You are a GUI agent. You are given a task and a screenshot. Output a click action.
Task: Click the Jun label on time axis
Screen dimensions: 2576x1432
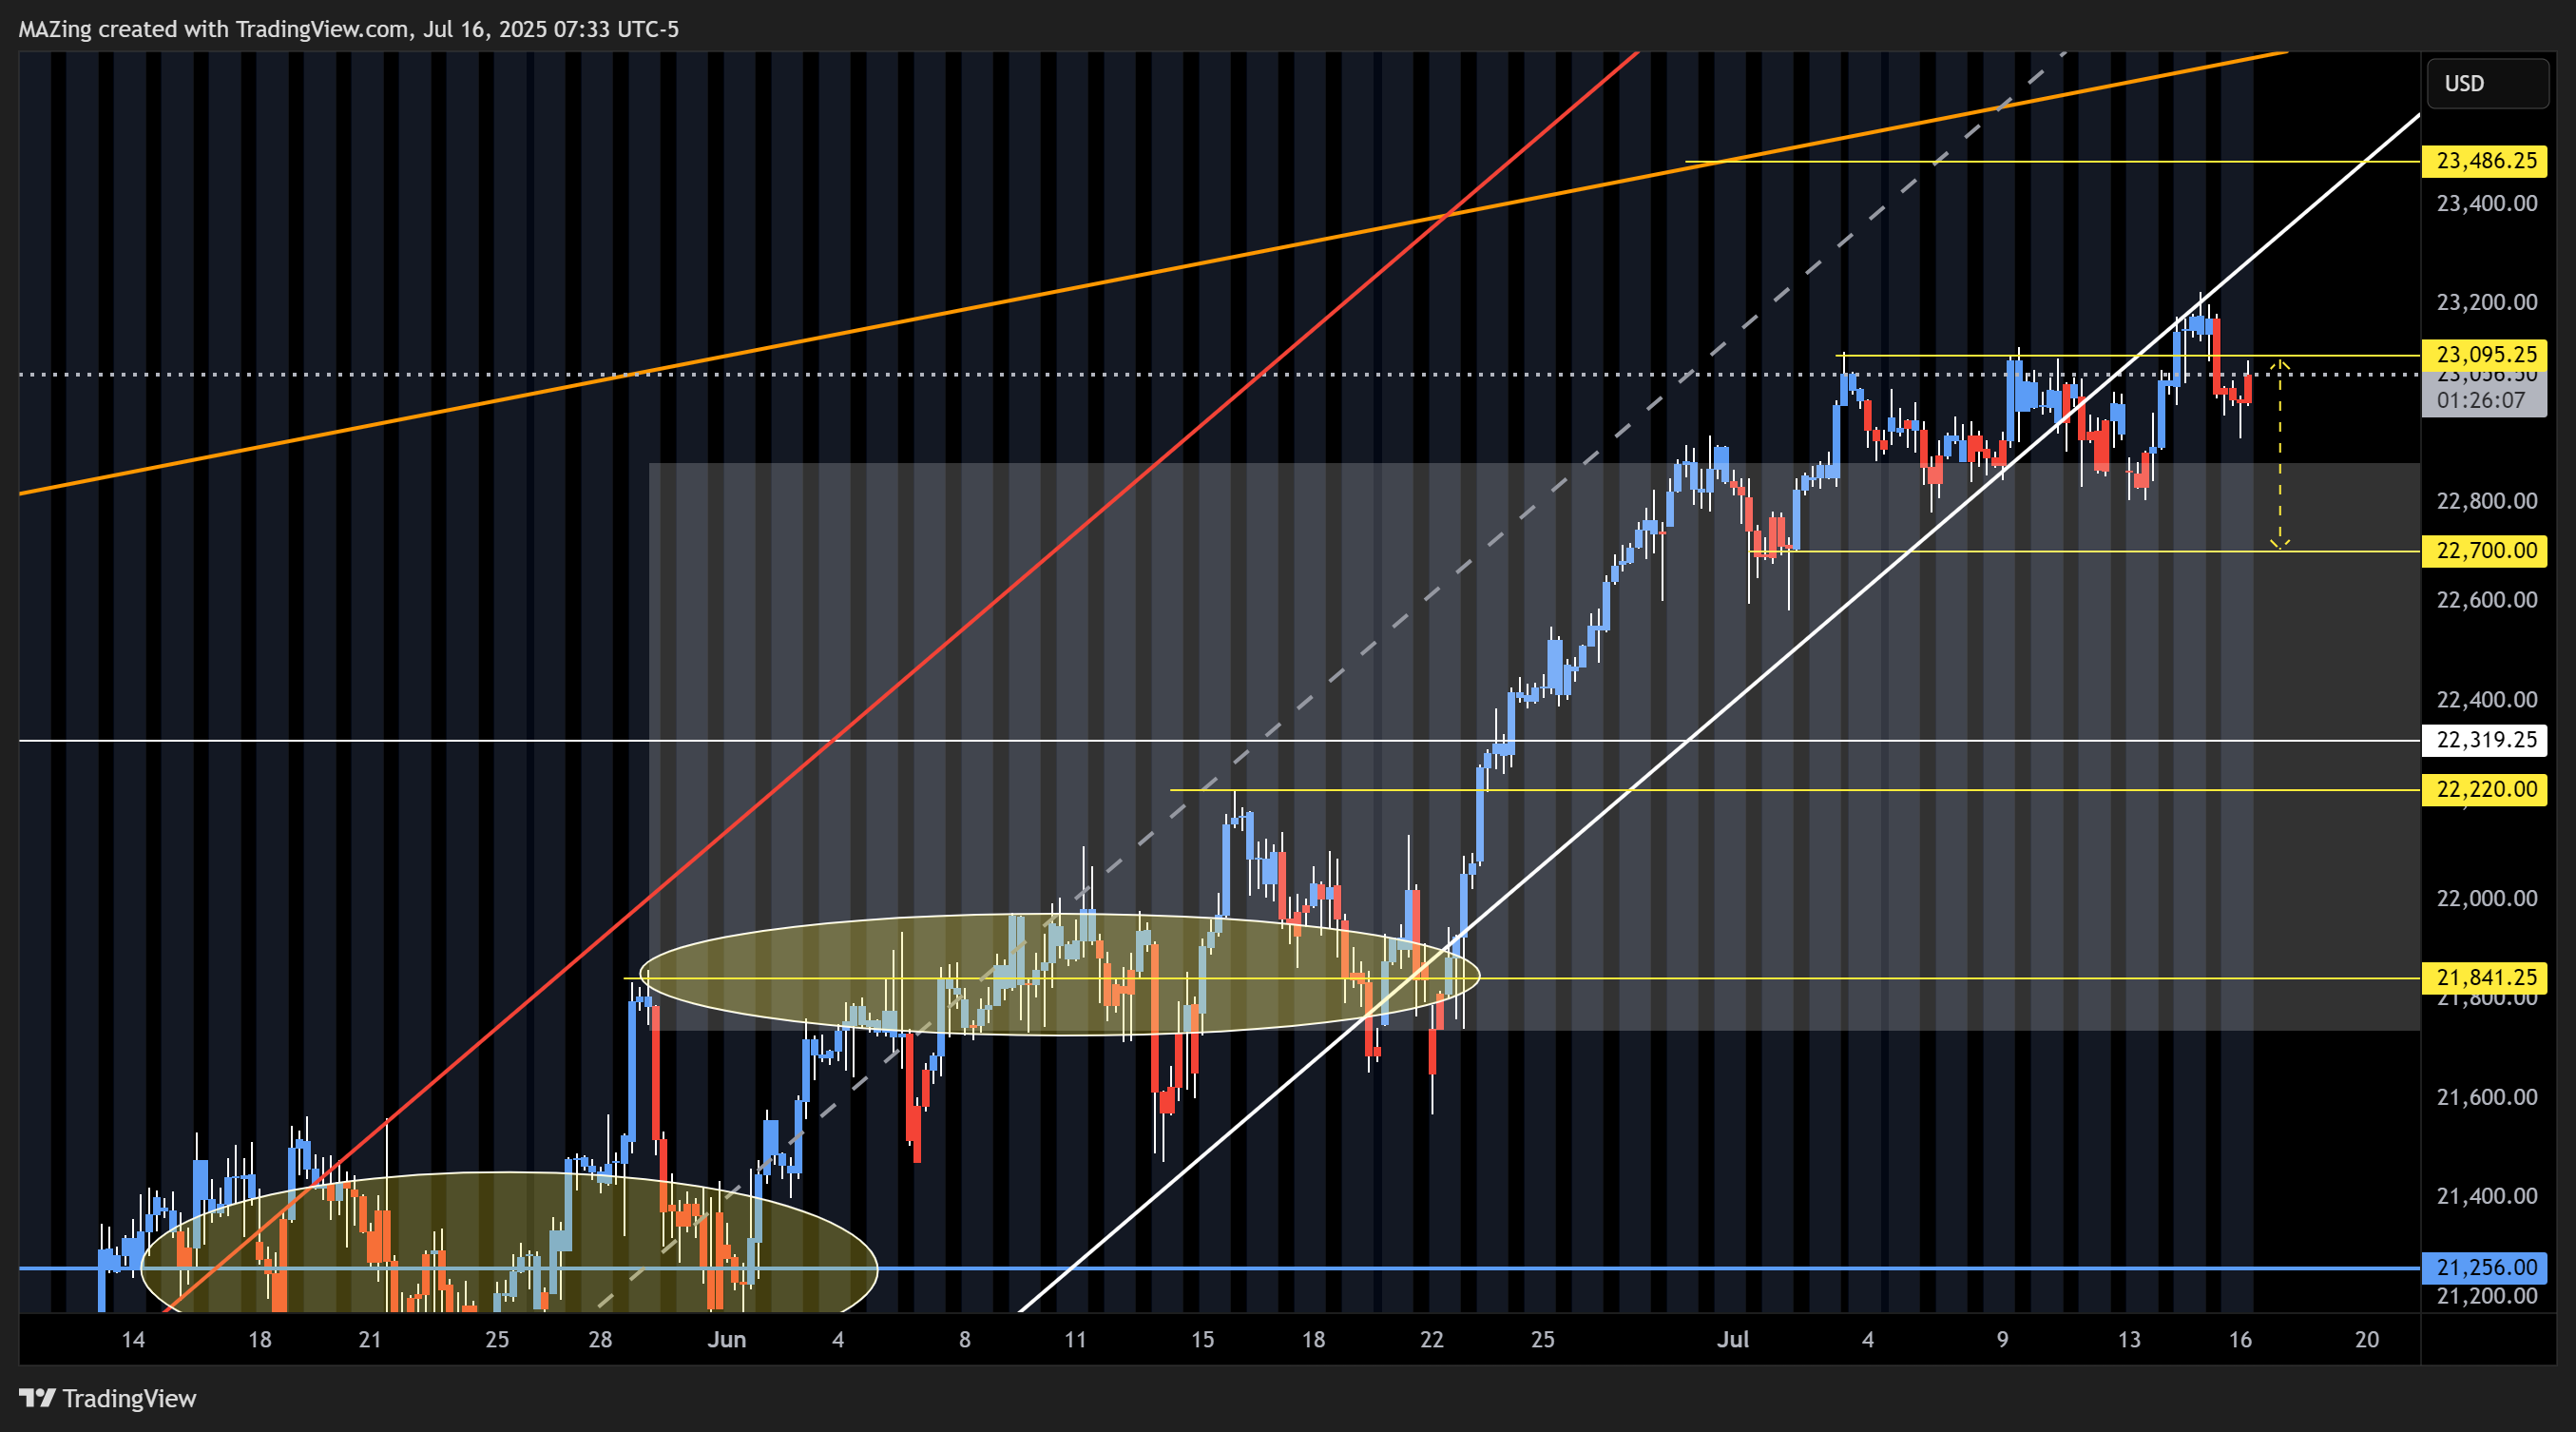click(727, 1340)
